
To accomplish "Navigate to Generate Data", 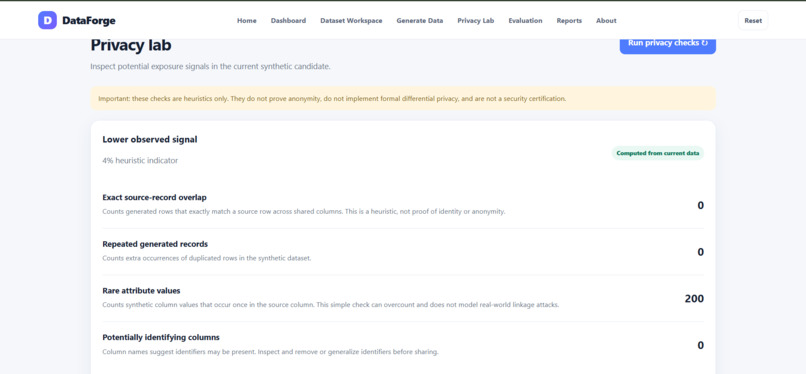I will coord(419,21).
